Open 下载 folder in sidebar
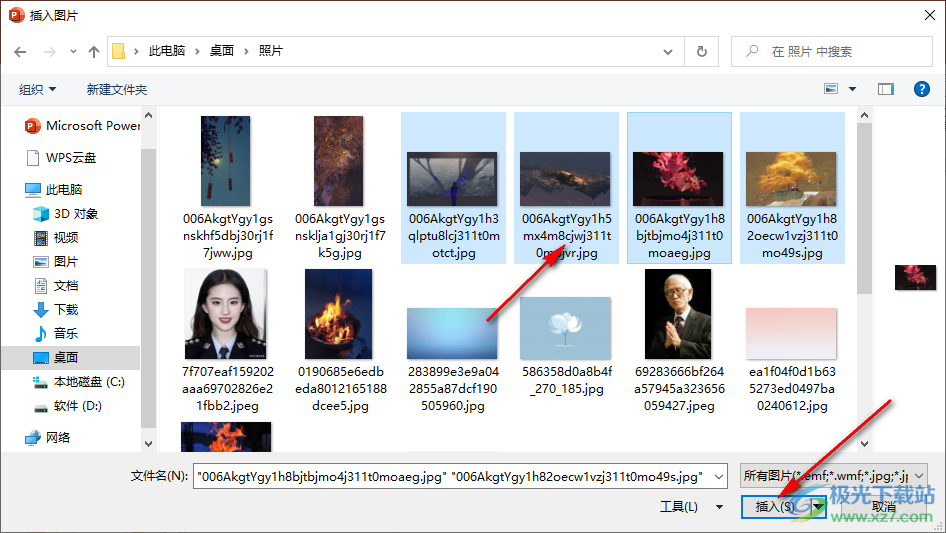Viewport: 946px width, 533px height. tap(56, 309)
